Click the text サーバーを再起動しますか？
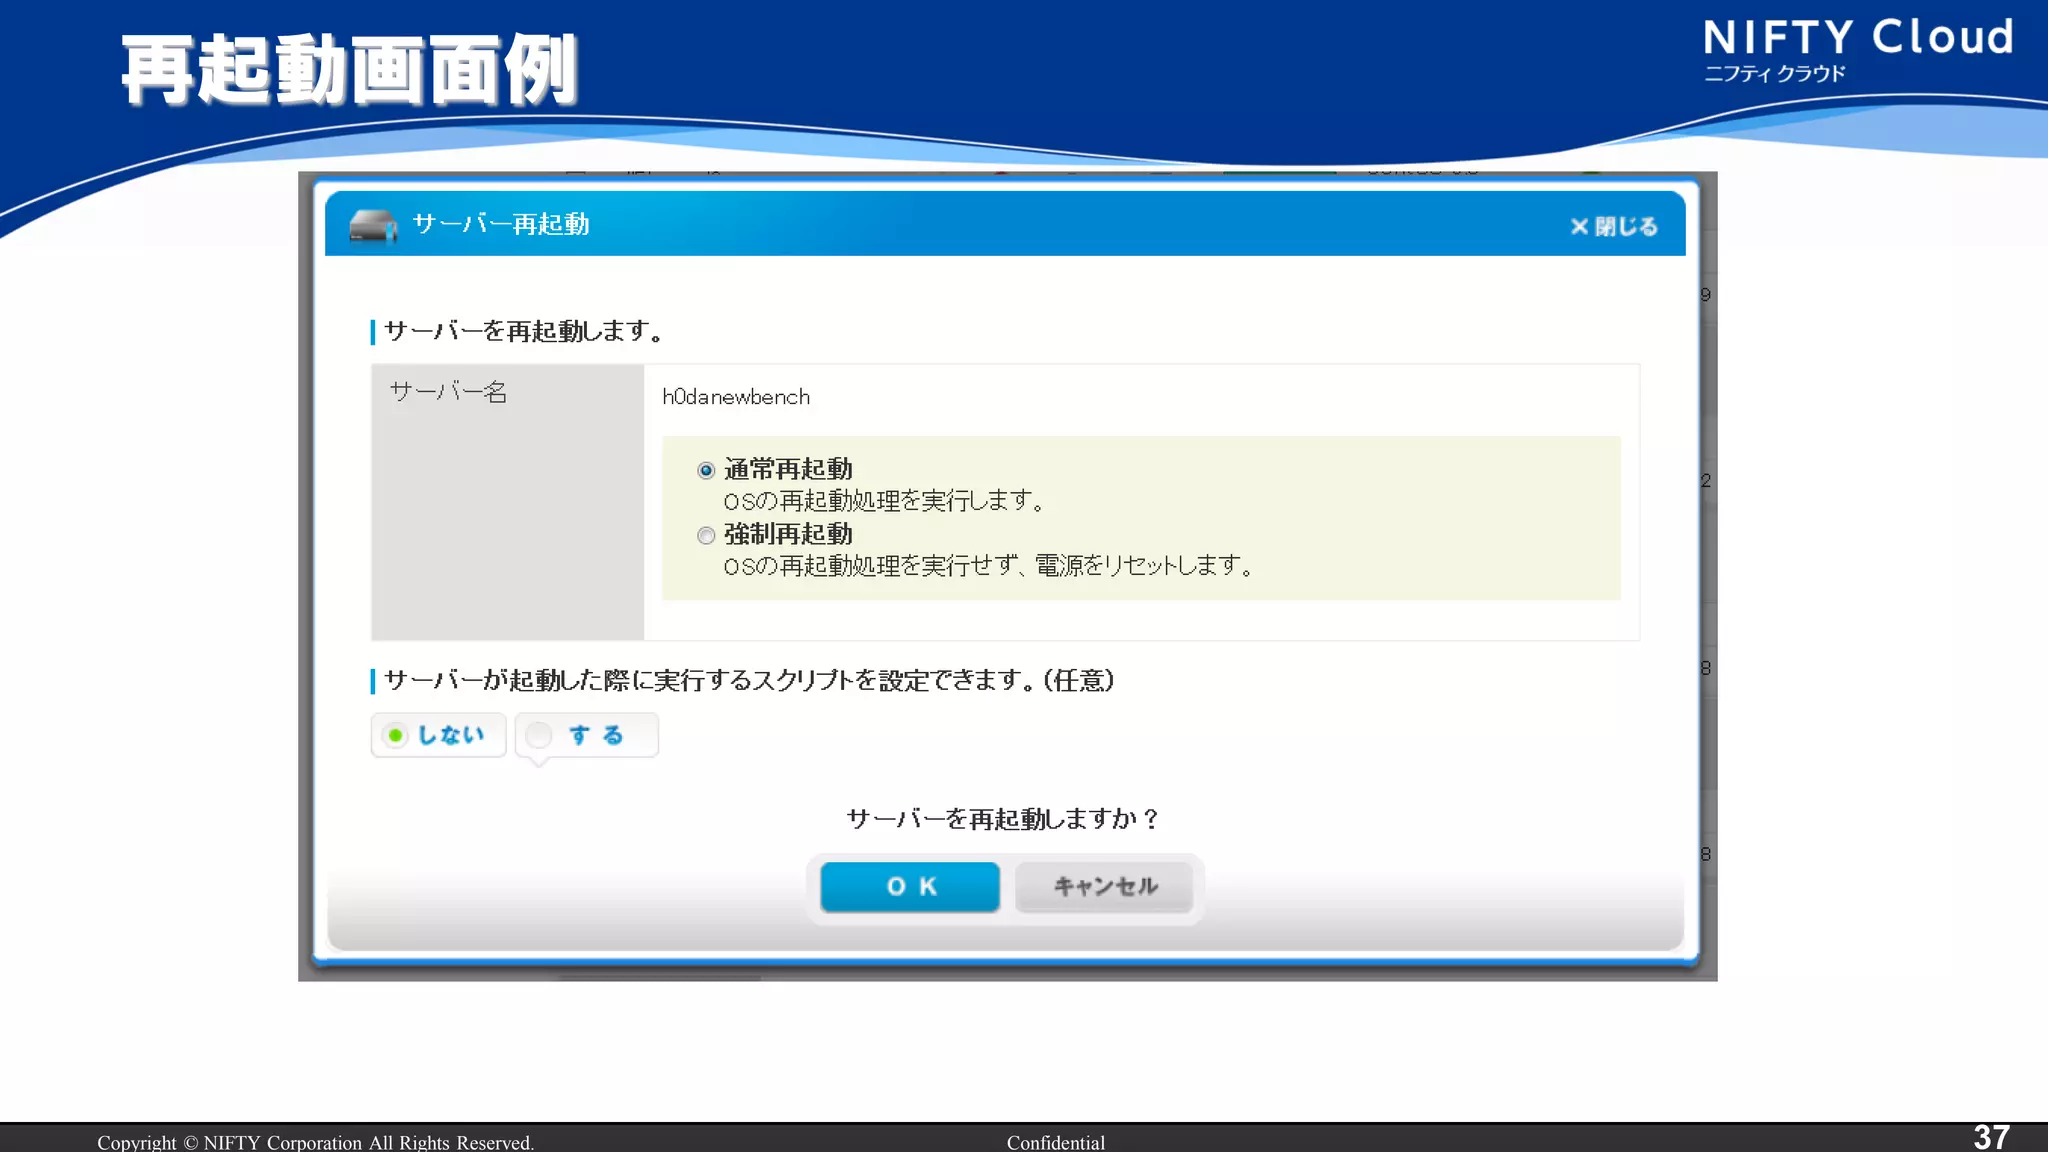The height and width of the screenshot is (1152, 2048). 1003,819
